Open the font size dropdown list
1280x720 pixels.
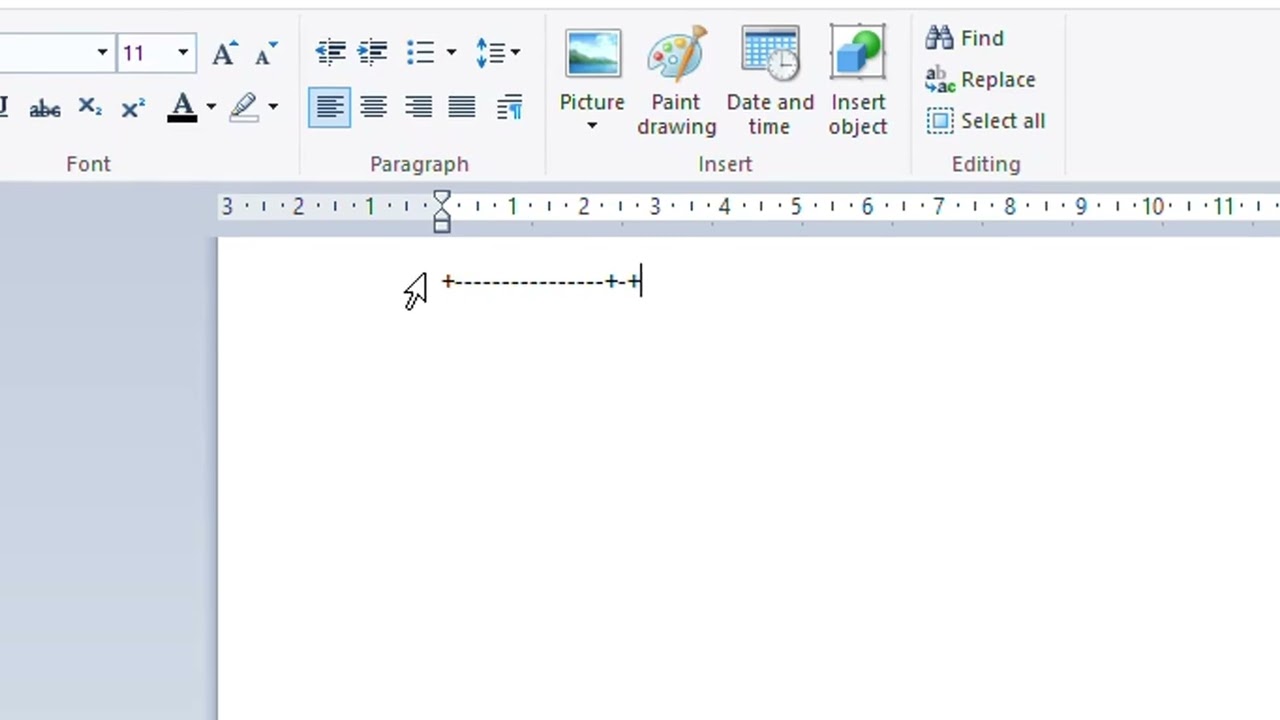tap(183, 53)
